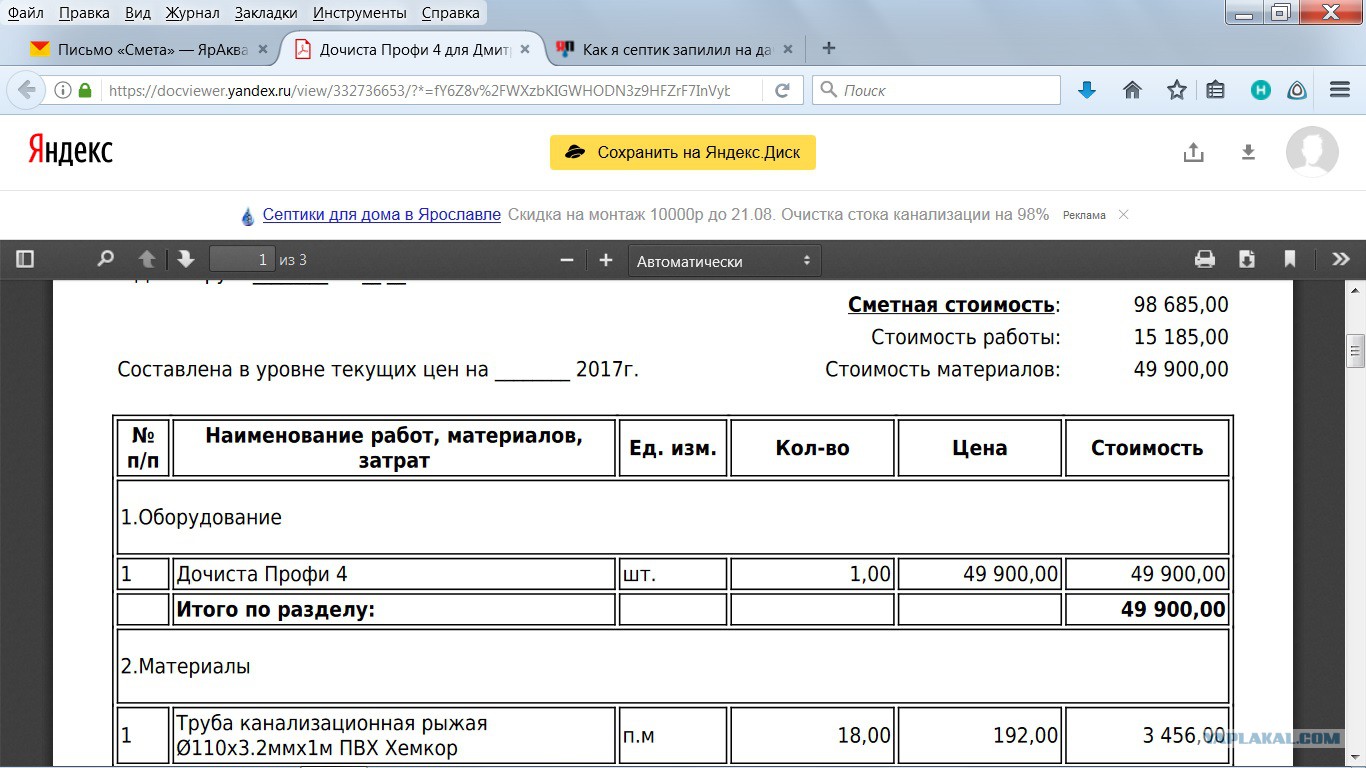The width and height of the screenshot is (1366, 768).
Task: Zoom out the PDF with minus
Action: pos(567,260)
